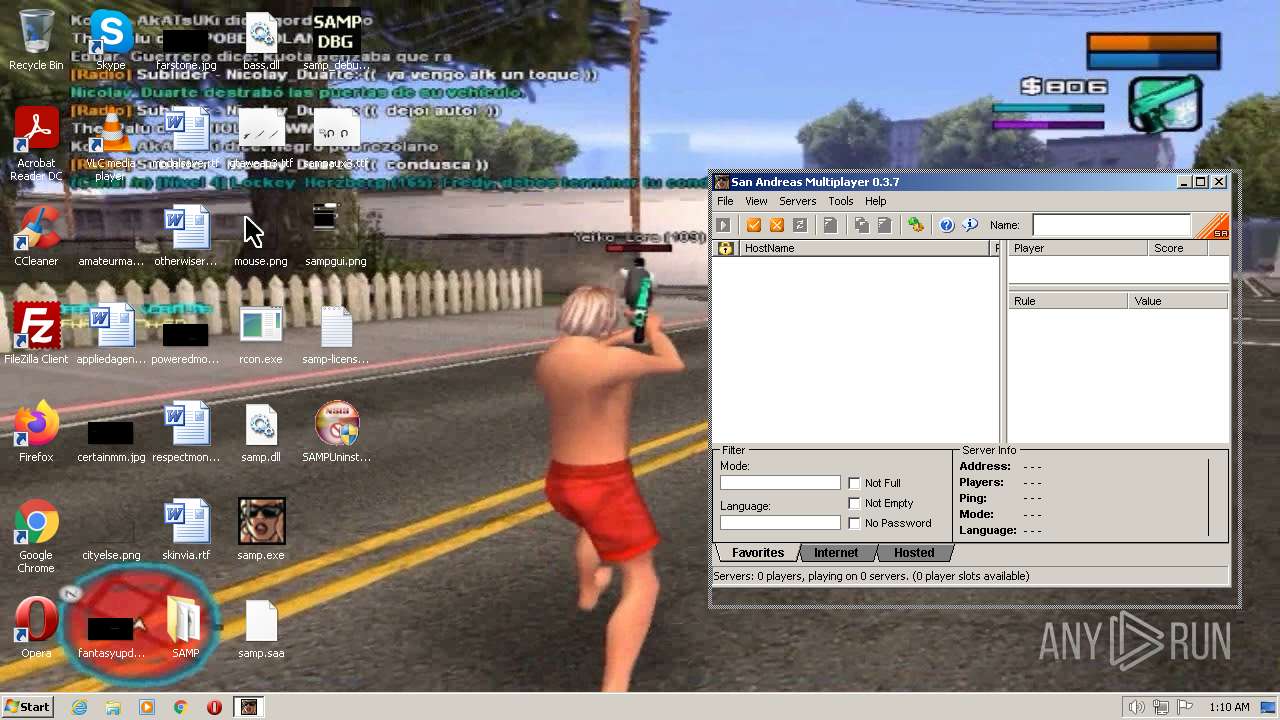
Task: Enable the No Password filter checkbox
Action: click(x=854, y=523)
